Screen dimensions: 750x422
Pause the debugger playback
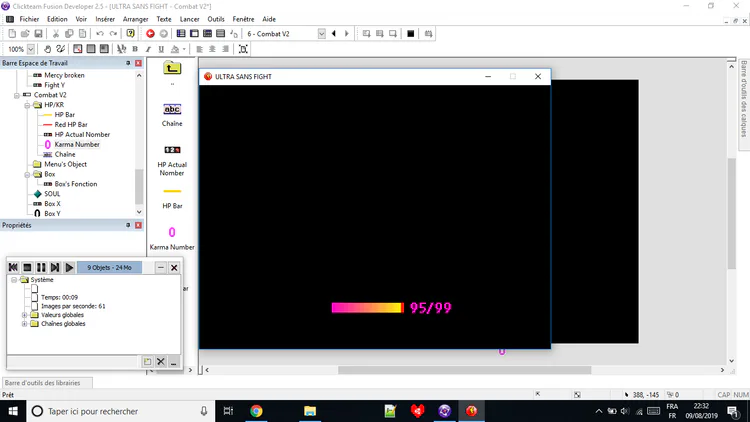point(41,267)
